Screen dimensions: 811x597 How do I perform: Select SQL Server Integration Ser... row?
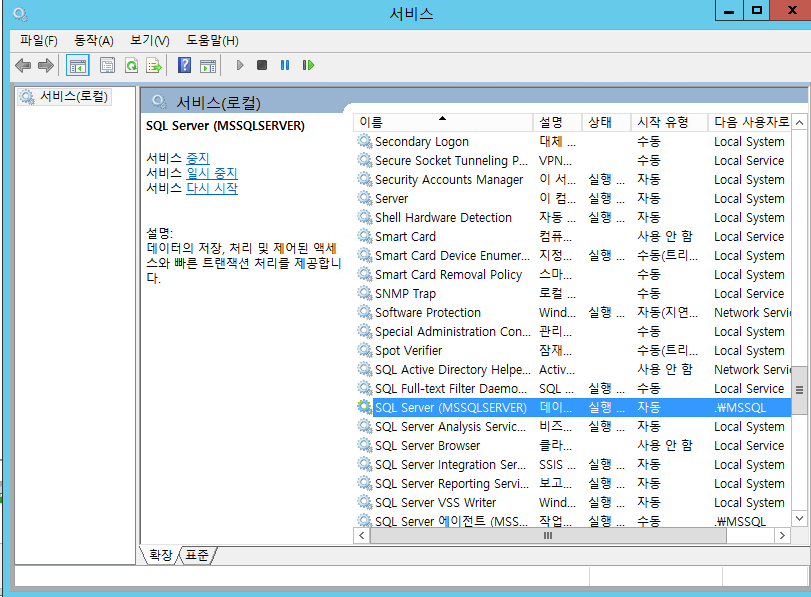(573, 465)
